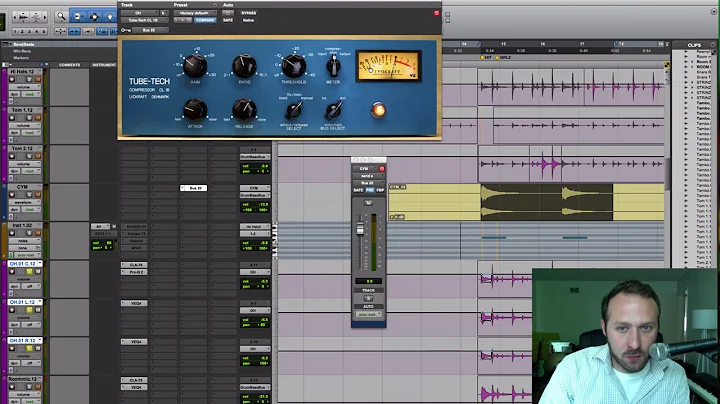Choose zoom preset 3

click(29, 31)
